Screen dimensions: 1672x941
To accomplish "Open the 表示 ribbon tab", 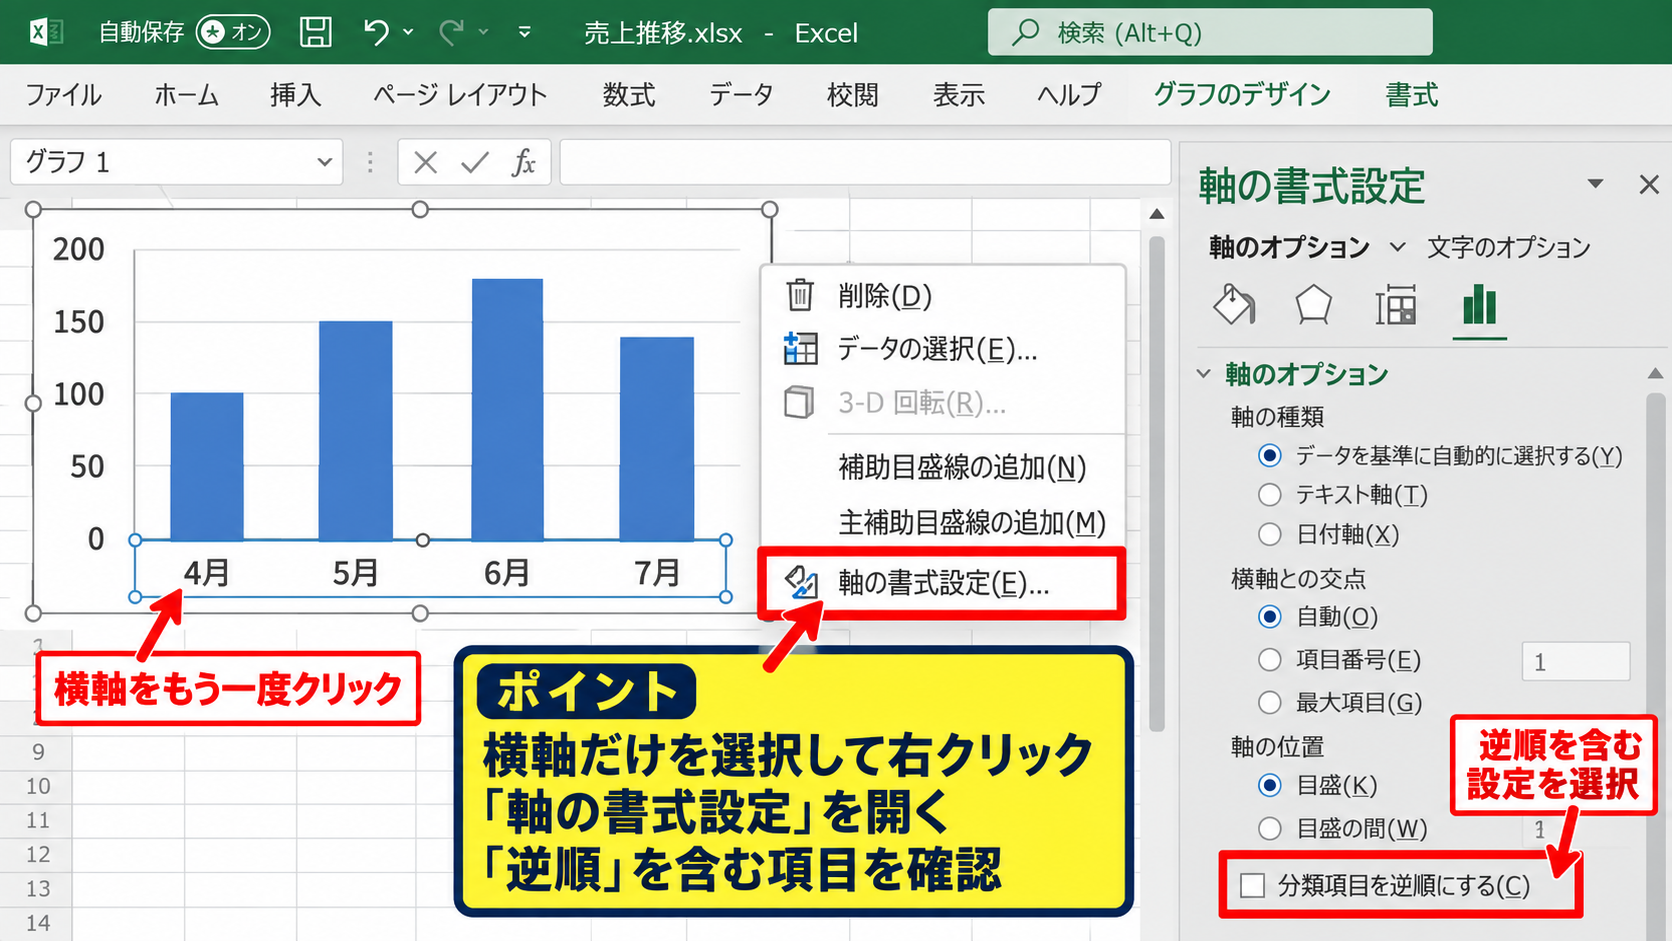I will [959, 95].
